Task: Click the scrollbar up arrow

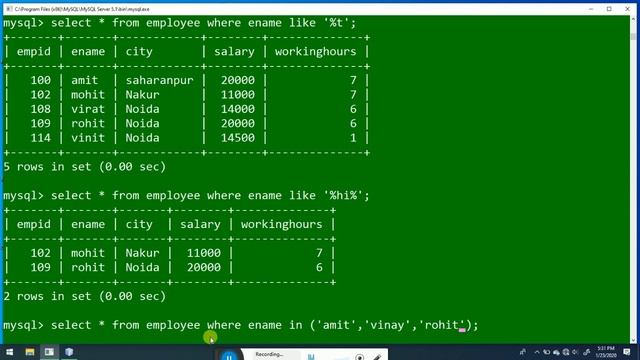Action: (633, 19)
